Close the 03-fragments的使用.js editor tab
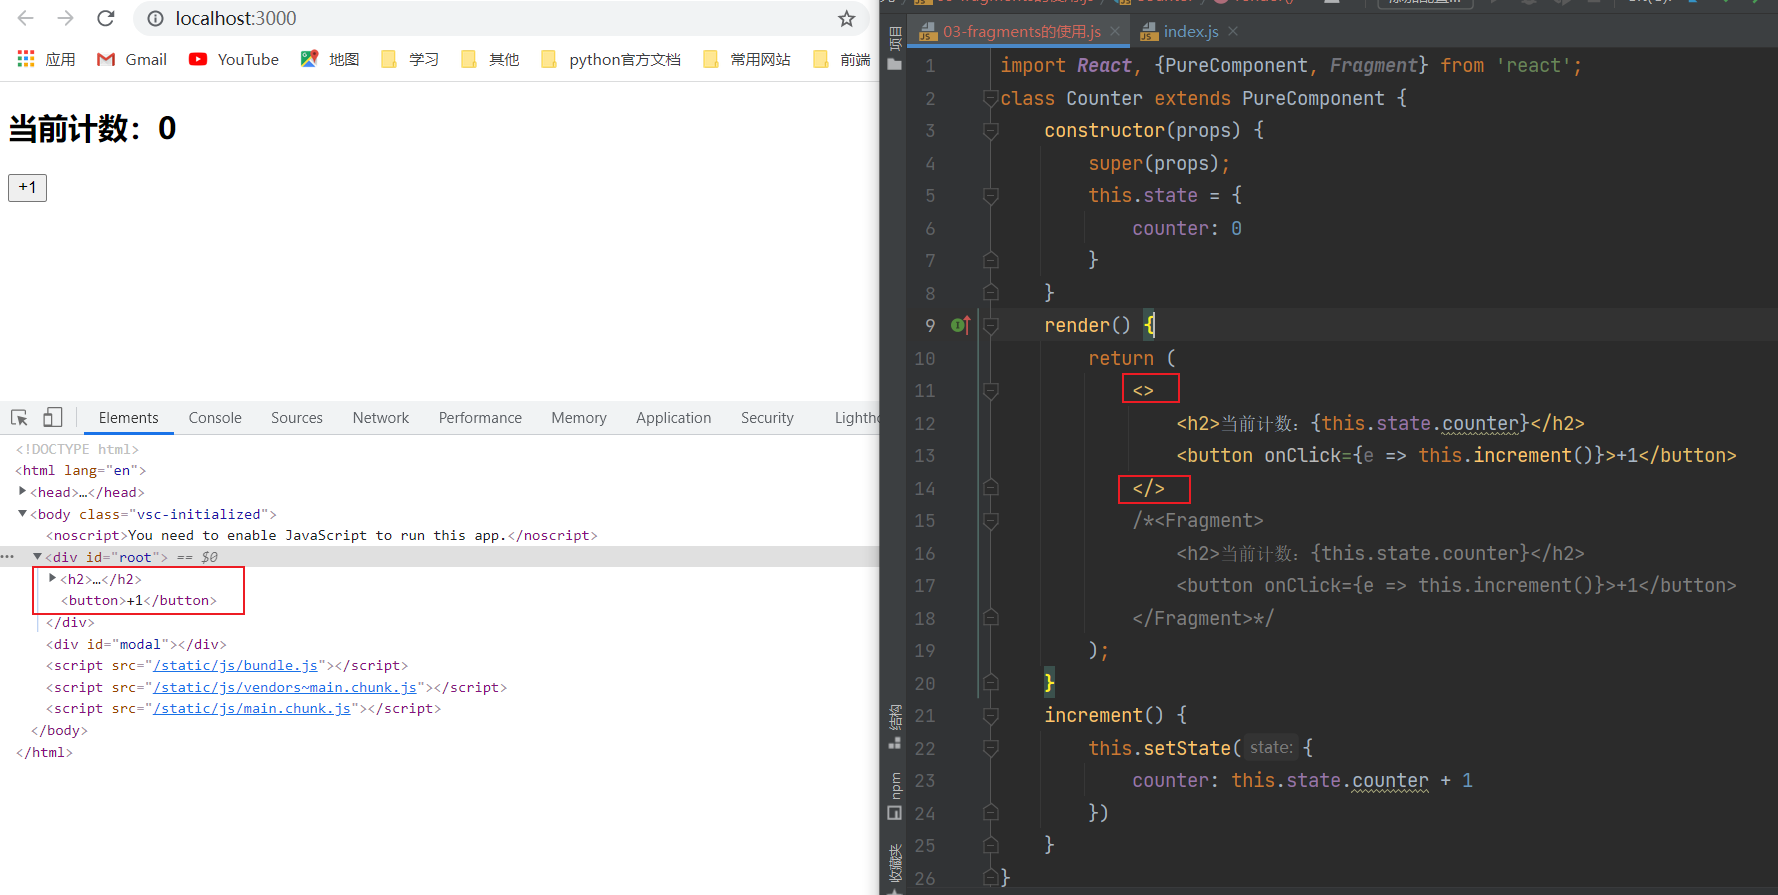Image resolution: width=1778 pixels, height=895 pixels. click(x=1115, y=31)
